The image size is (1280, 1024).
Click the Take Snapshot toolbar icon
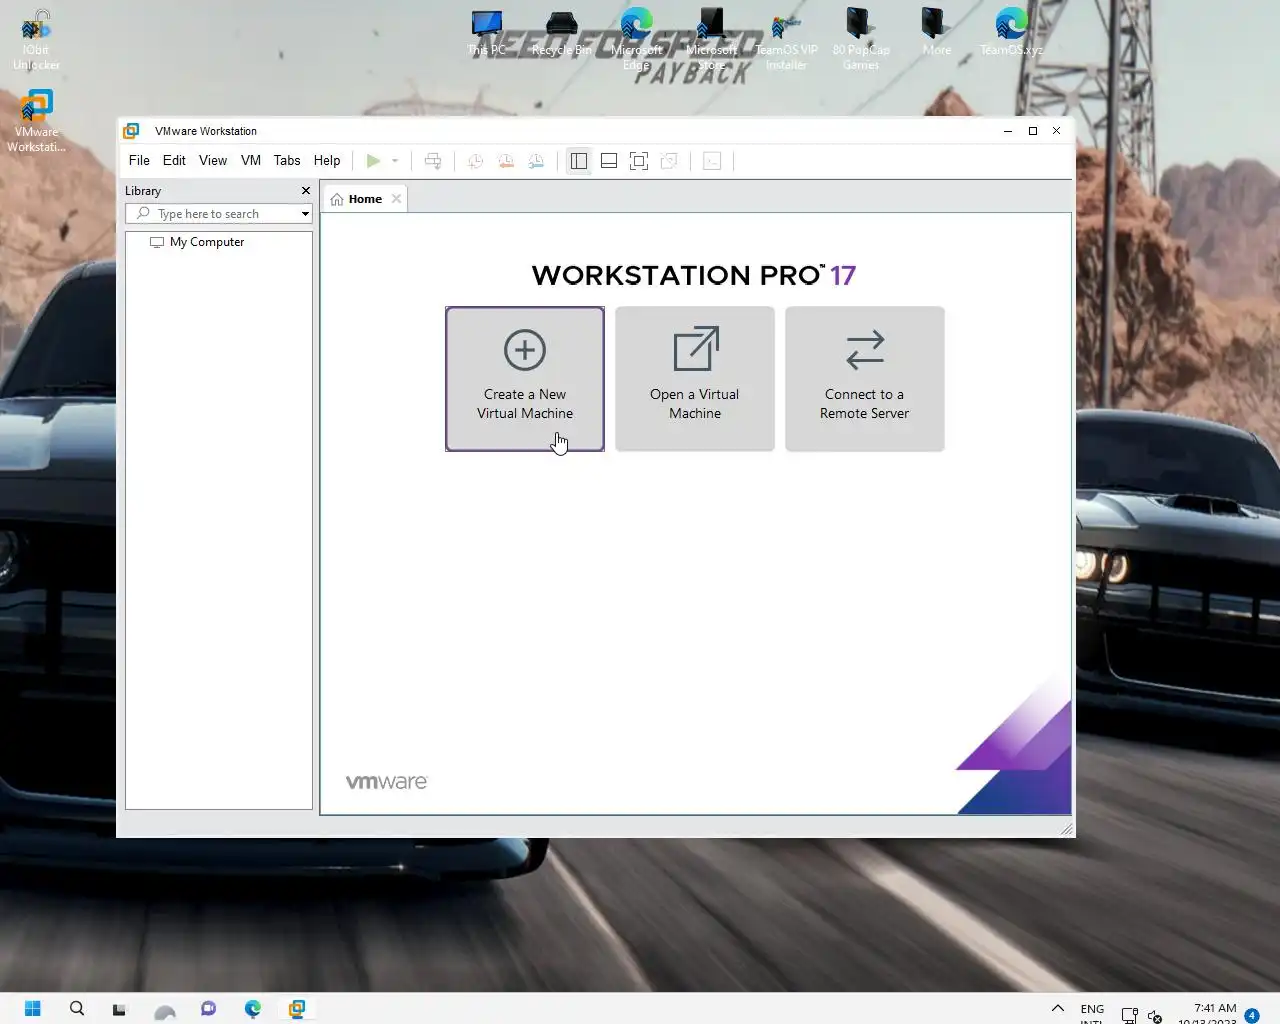click(x=475, y=161)
